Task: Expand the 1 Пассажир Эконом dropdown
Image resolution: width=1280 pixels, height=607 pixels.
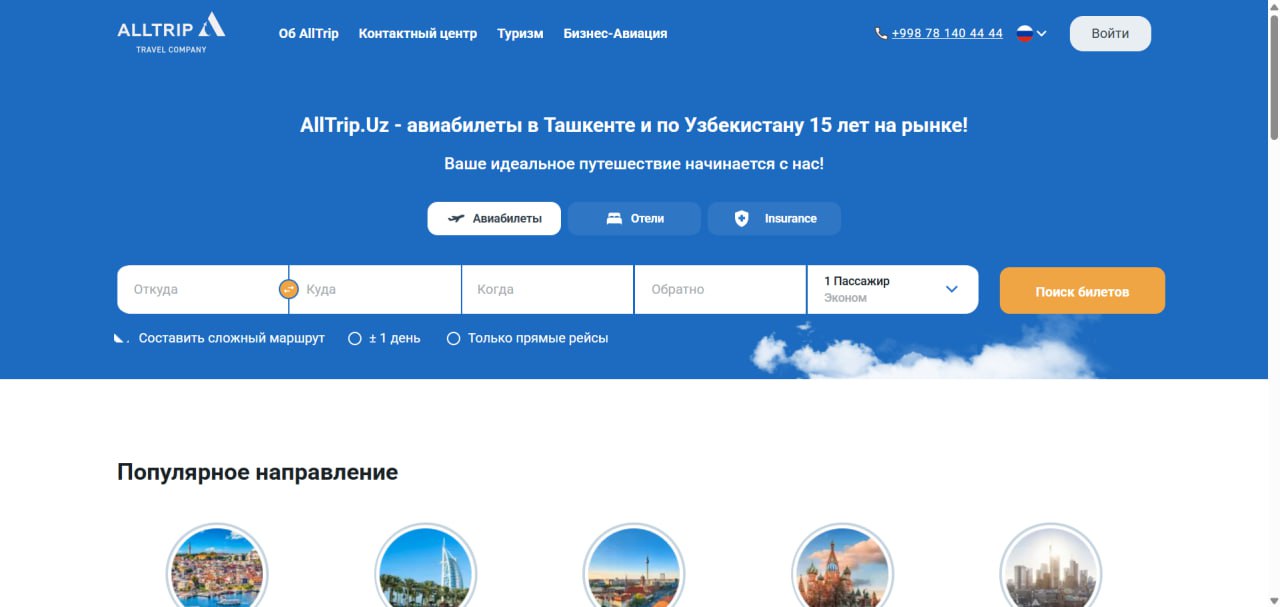Action: tap(893, 289)
